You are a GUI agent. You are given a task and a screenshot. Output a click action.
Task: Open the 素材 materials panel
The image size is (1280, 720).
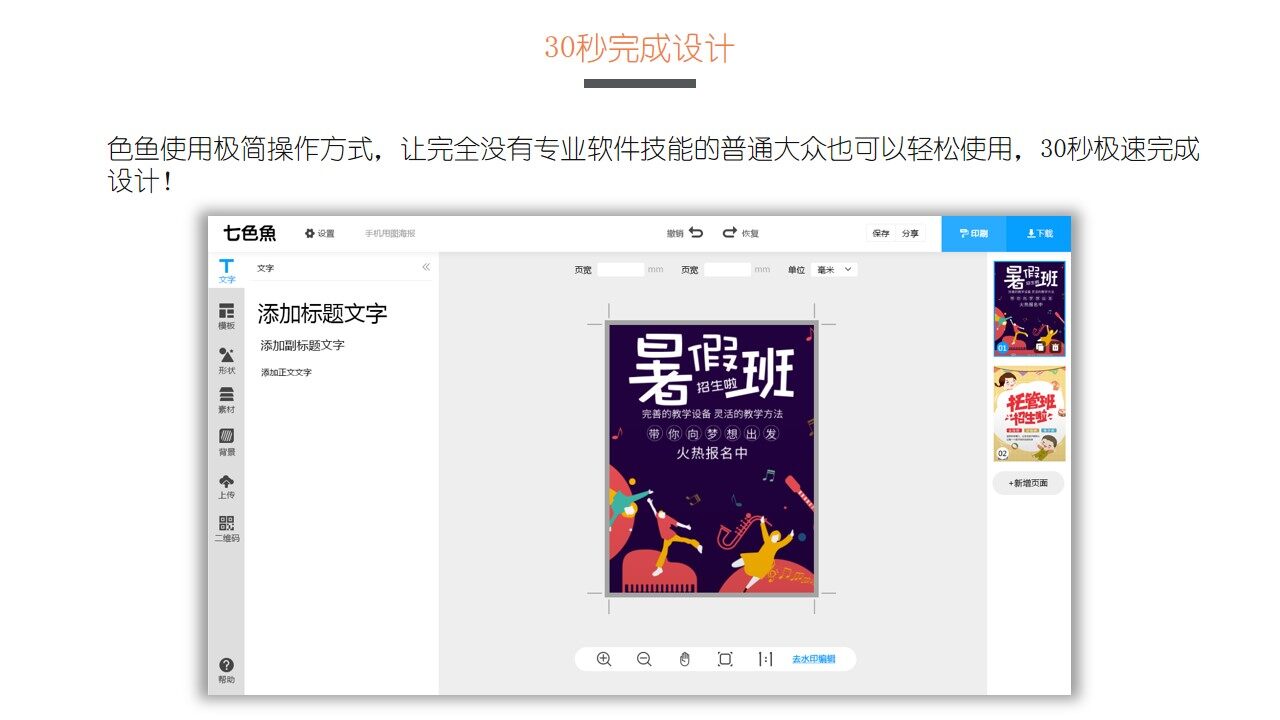click(227, 400)
